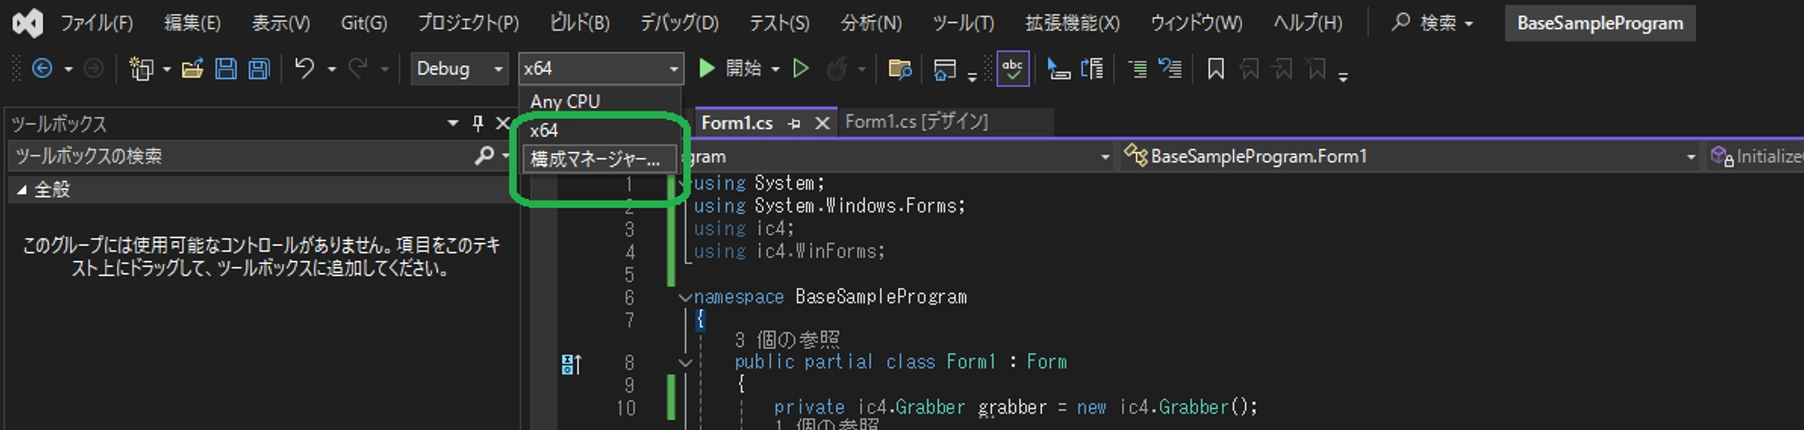This screenshot has height=430, width=1804.
Task: Collapse the class Form1 code block
Action: point(685,362)
